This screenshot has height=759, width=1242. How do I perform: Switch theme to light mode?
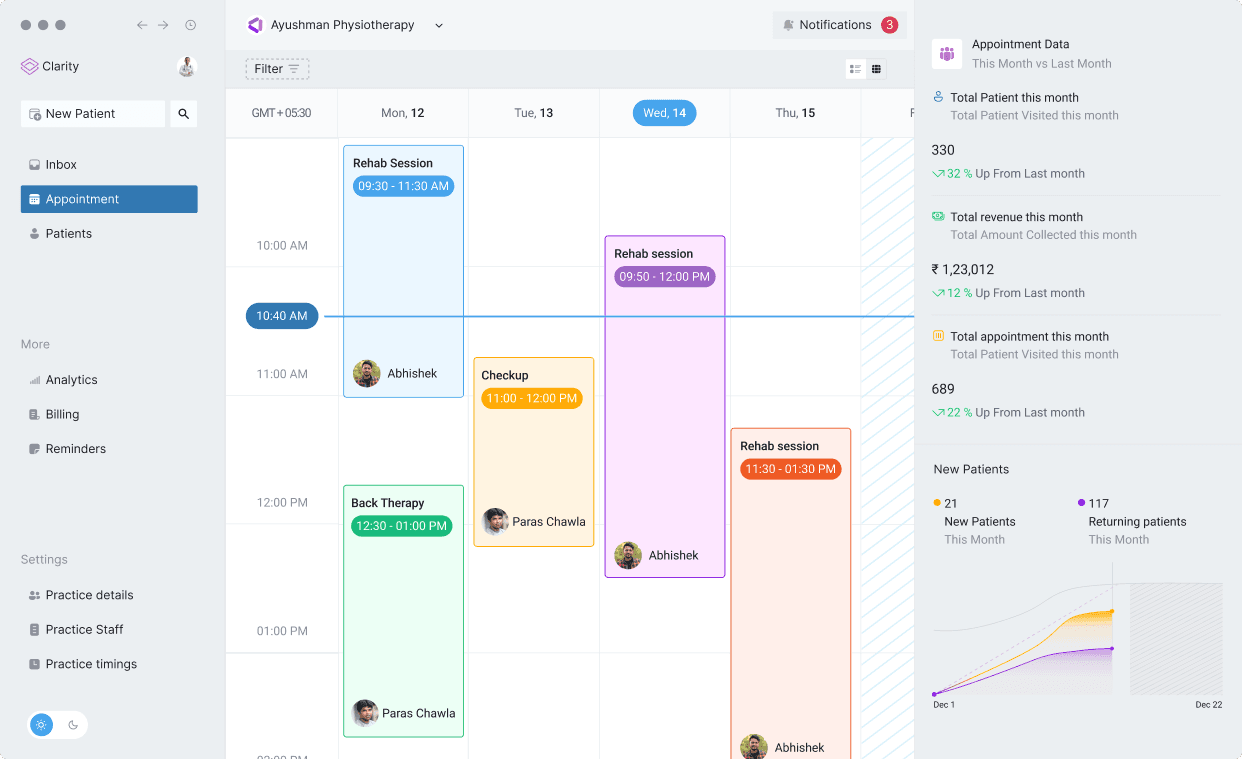41,724
